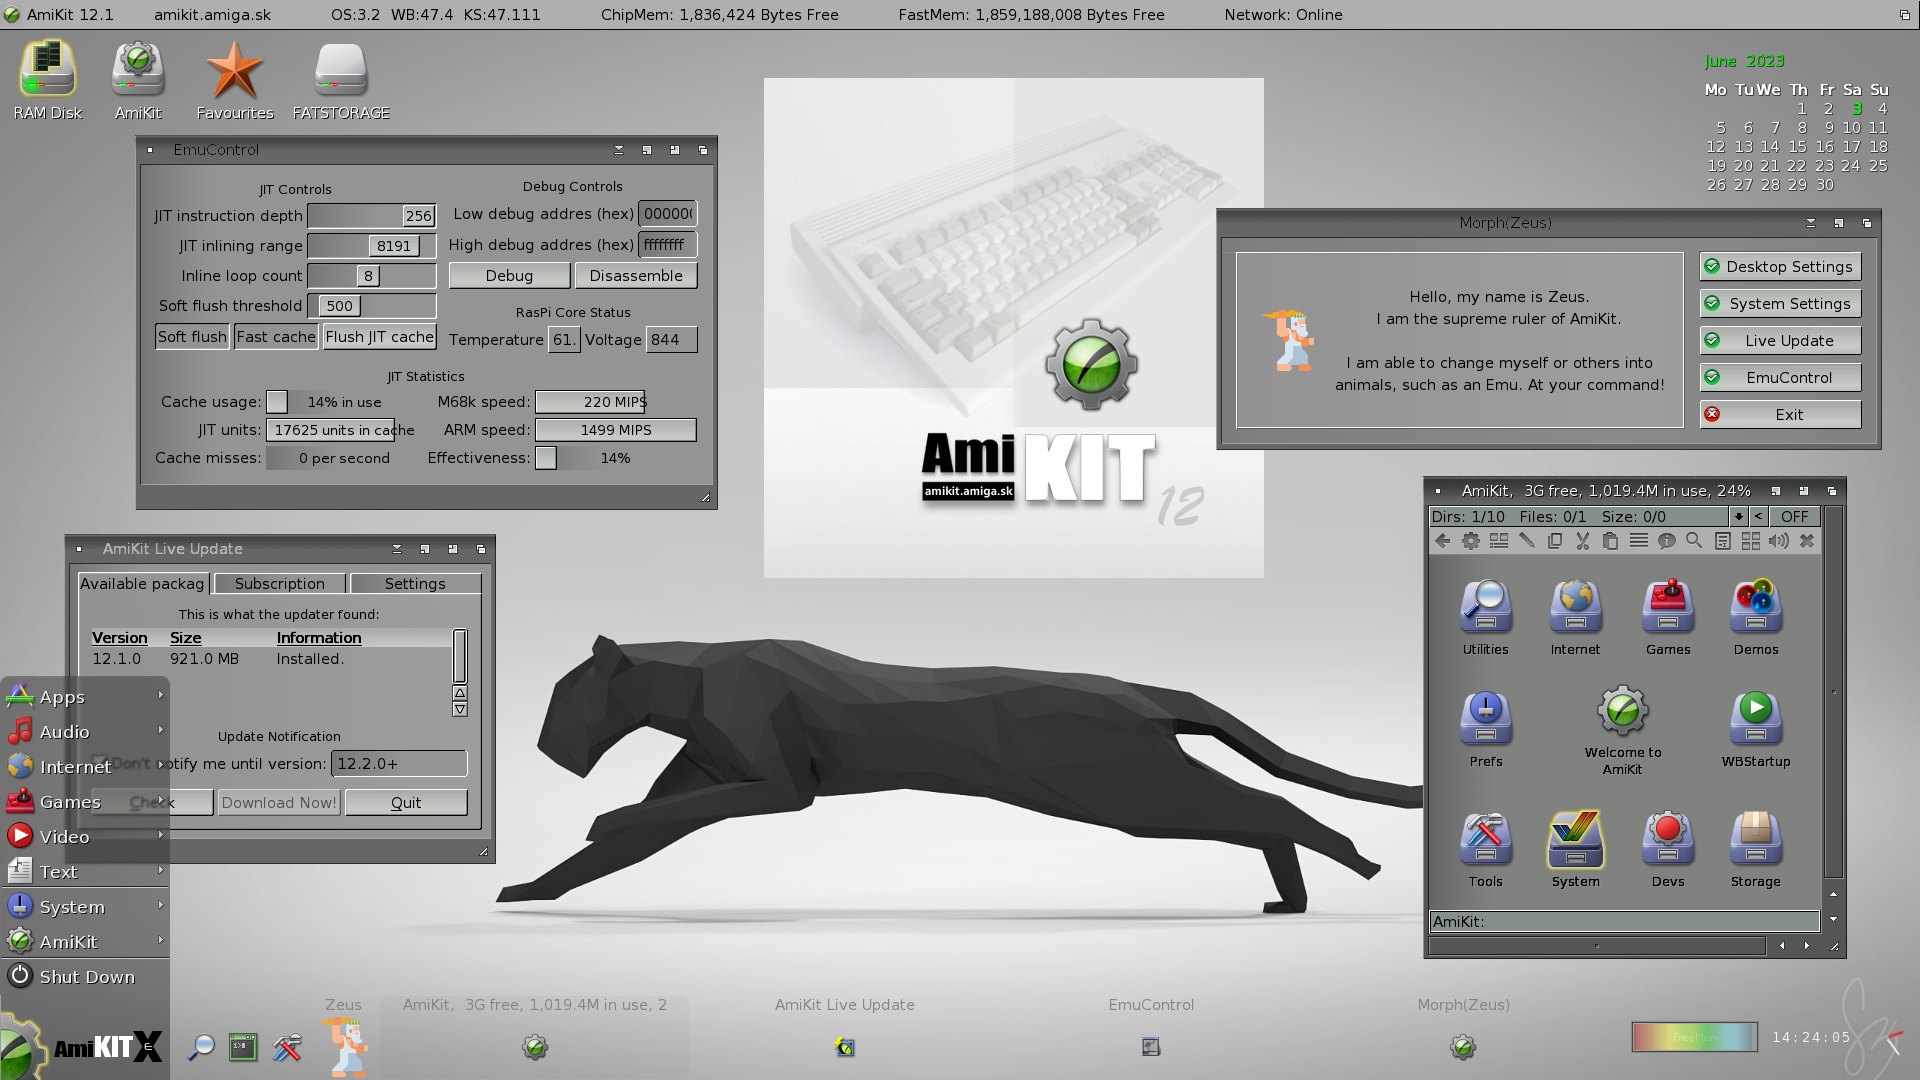1920x1080 pixels.
Task: Switch to the Settings tab in Live Update
Action: click(x=415, y=583)
